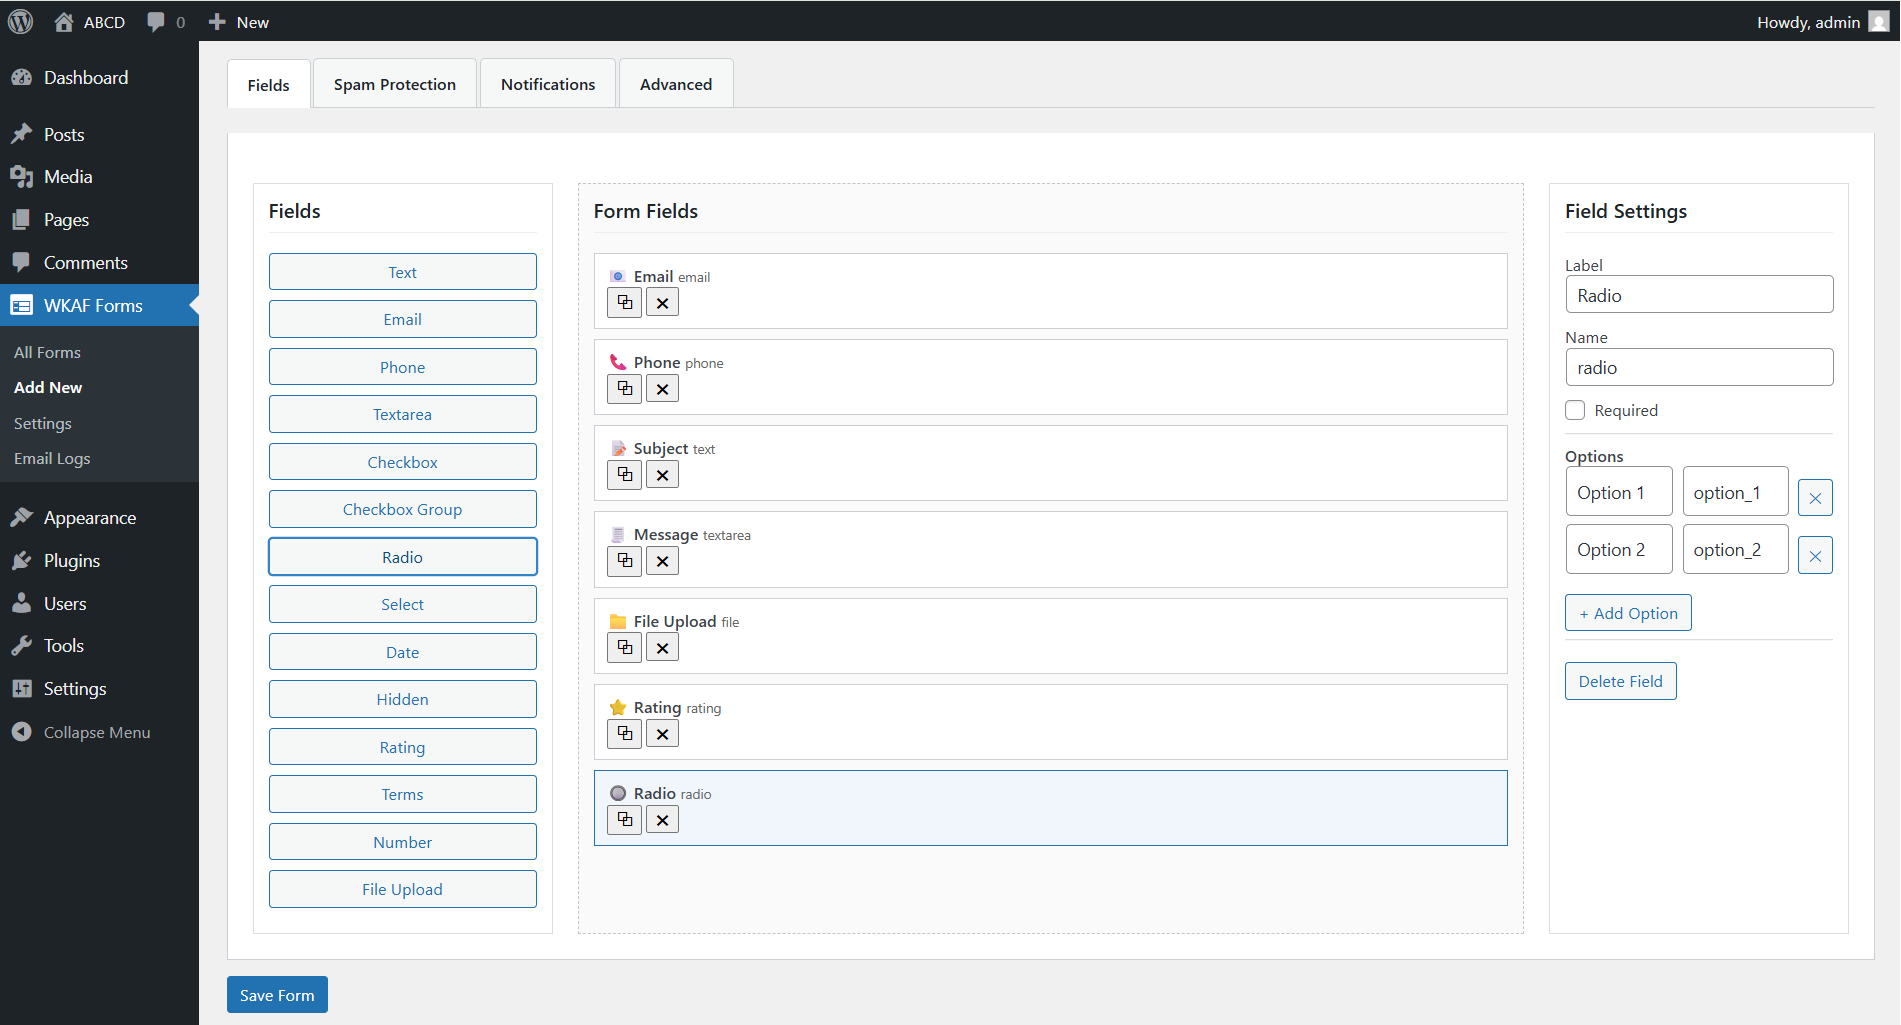Screen dimensions: 1901x1025
Task: Add a Terms field type
Action: coord(403,794)
